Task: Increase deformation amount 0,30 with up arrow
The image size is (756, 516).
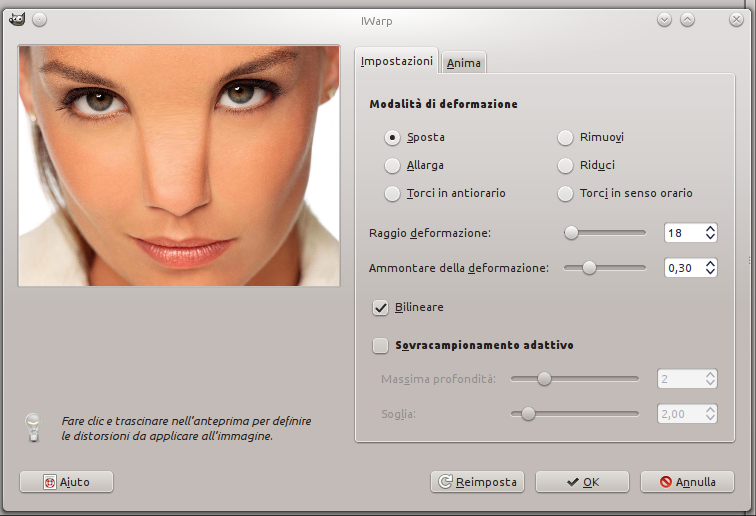Action: coord(710,263)
